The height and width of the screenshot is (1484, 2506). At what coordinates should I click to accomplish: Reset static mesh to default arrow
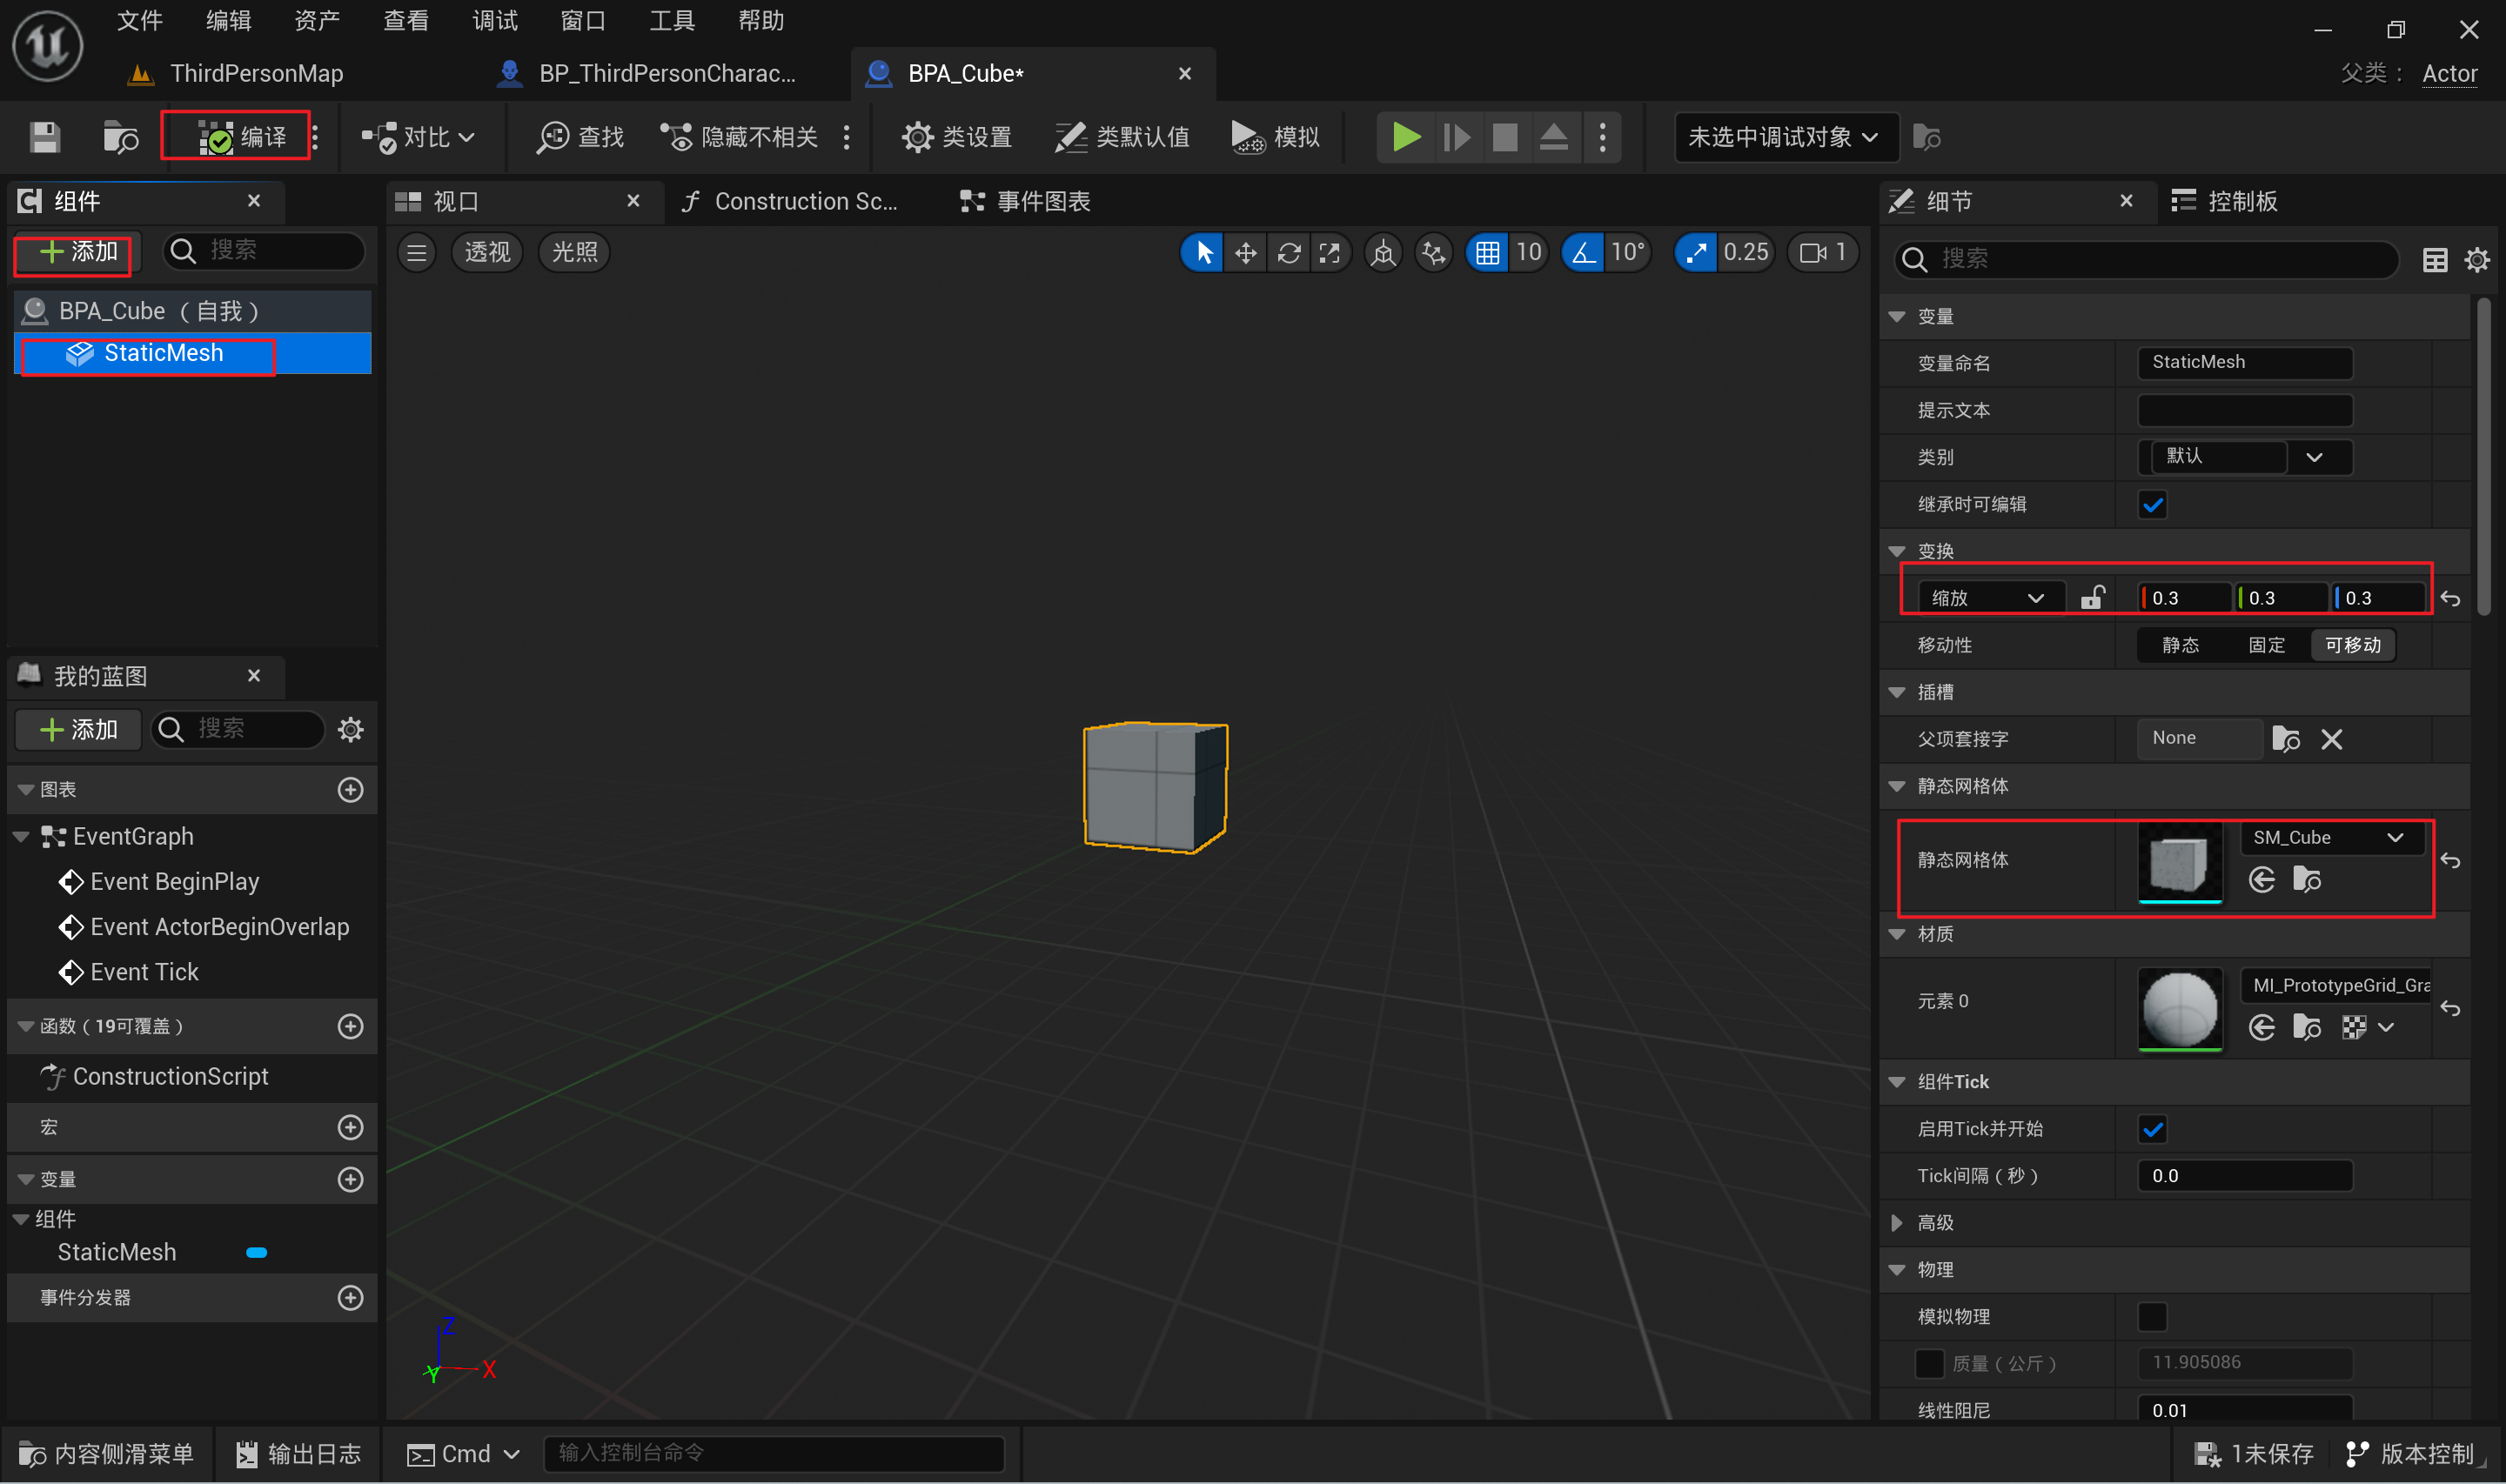2450,860
